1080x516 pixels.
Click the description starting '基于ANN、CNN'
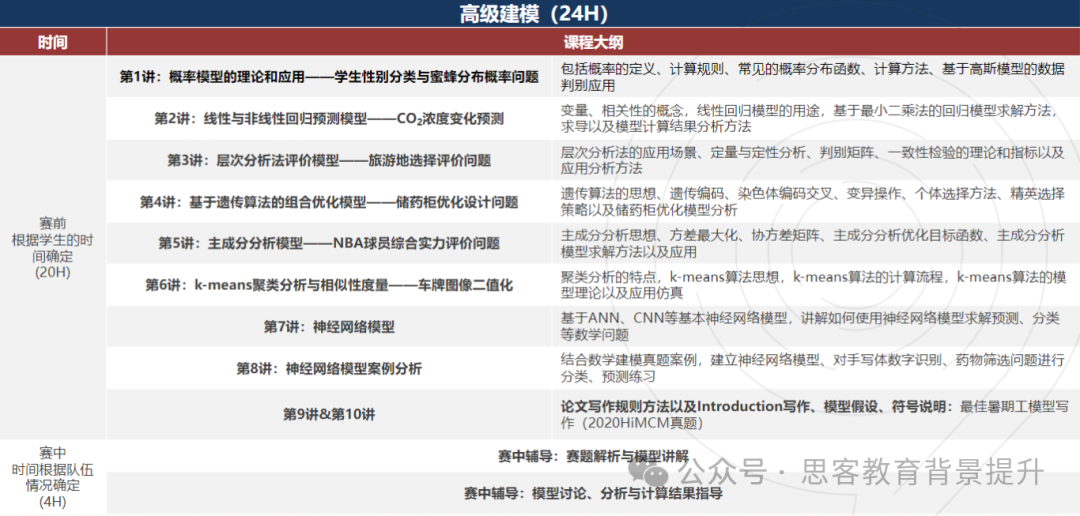pos(813,327)
